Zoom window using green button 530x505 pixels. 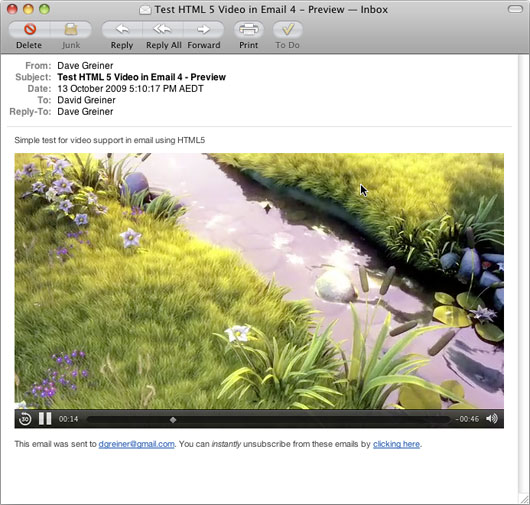point(45,9)
